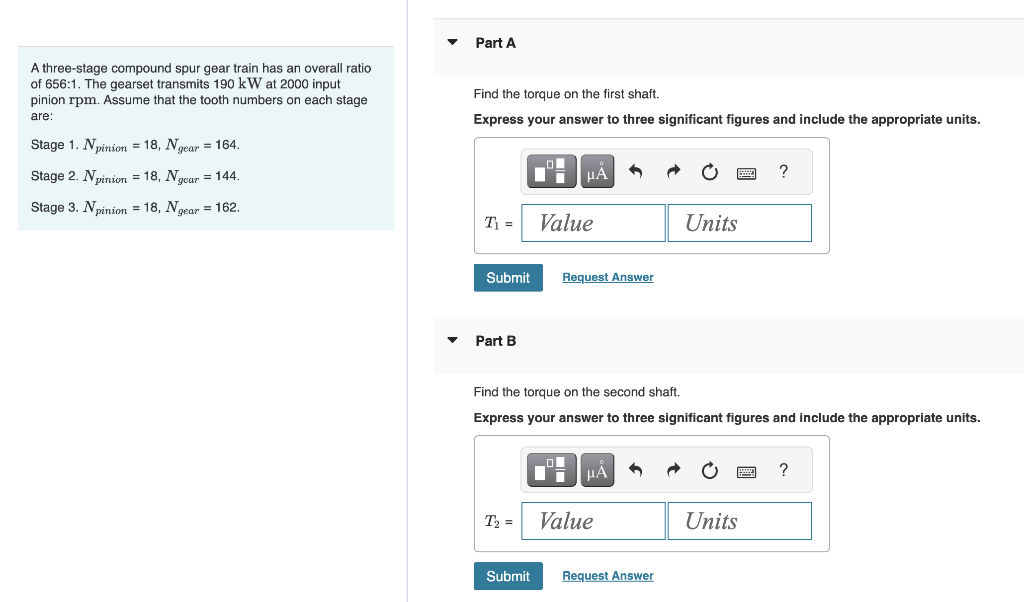
Task: Submit the Part A answer
Action: point(508,277)
